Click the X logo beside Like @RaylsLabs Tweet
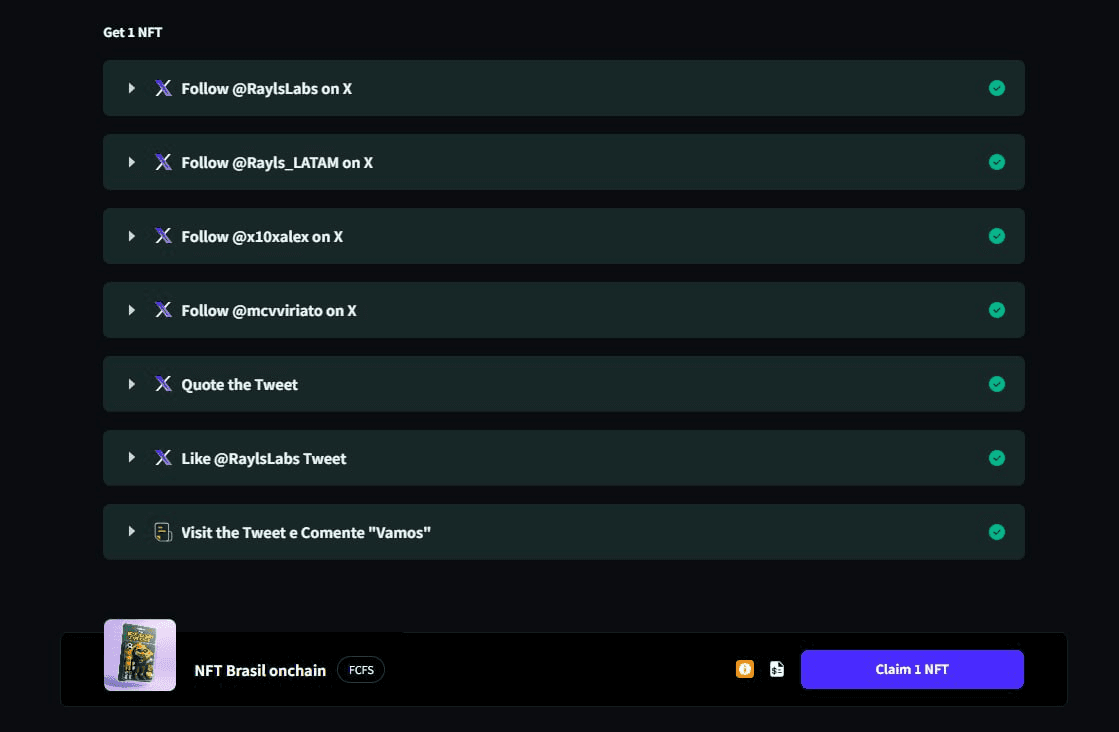The width and height of the screenshot is (1119, 732). (x=163, y=458)
